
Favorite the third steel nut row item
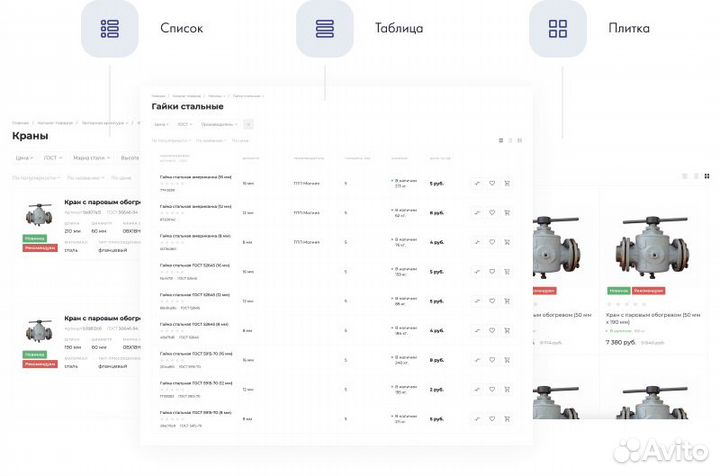[x=492, y=241]
